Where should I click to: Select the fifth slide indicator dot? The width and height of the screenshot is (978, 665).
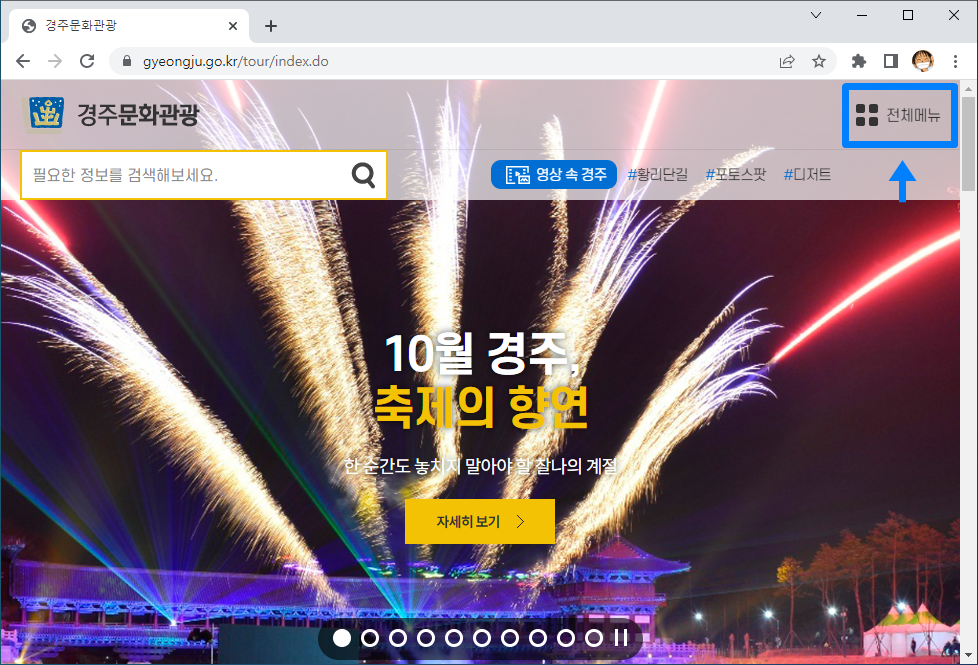454,638
